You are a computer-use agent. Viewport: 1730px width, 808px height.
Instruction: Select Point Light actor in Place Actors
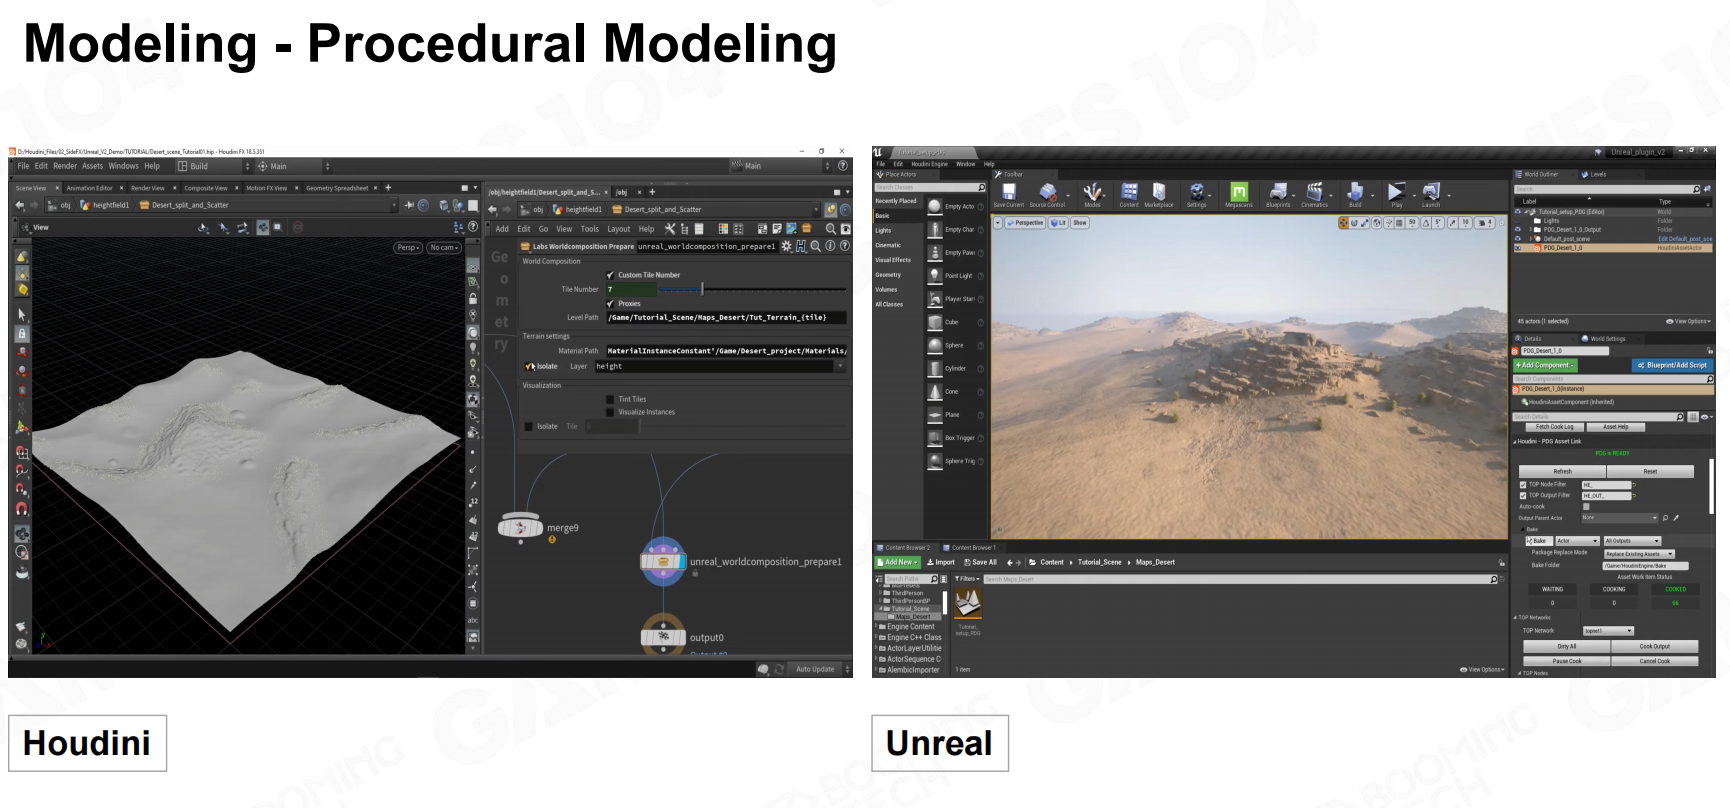click(954, 276)
